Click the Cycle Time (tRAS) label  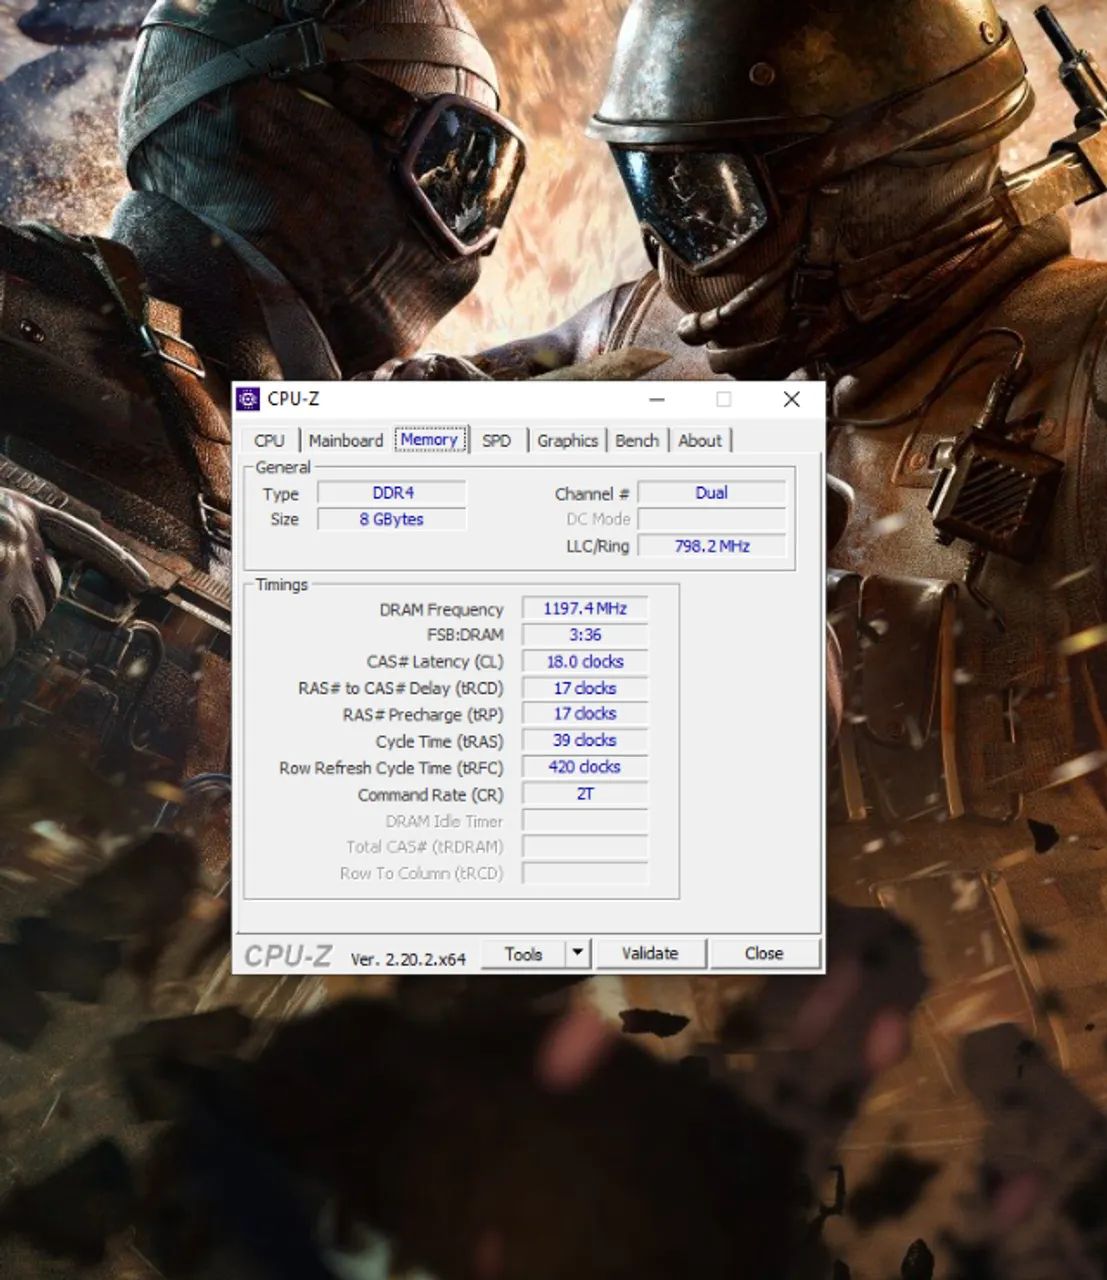(440, 742)
